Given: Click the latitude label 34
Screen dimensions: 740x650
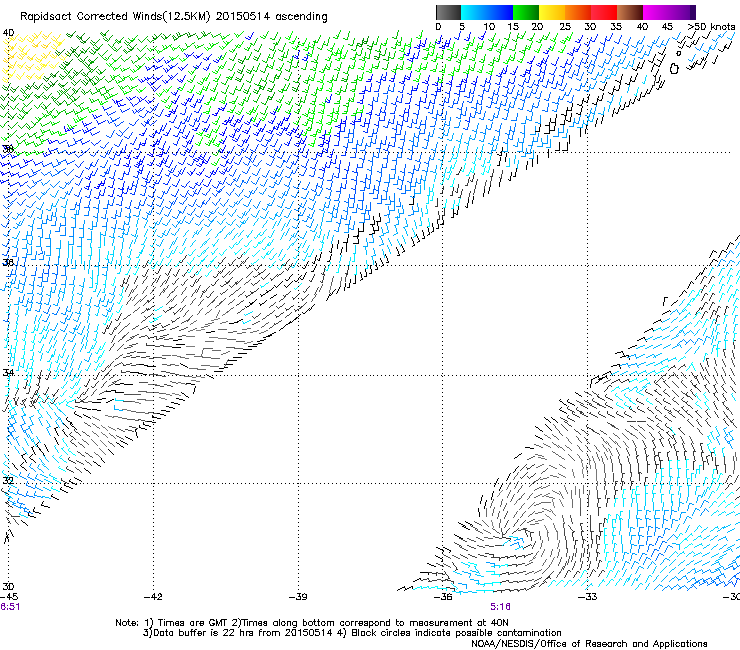Looking at the screenshot, I should tap(8, 372).
